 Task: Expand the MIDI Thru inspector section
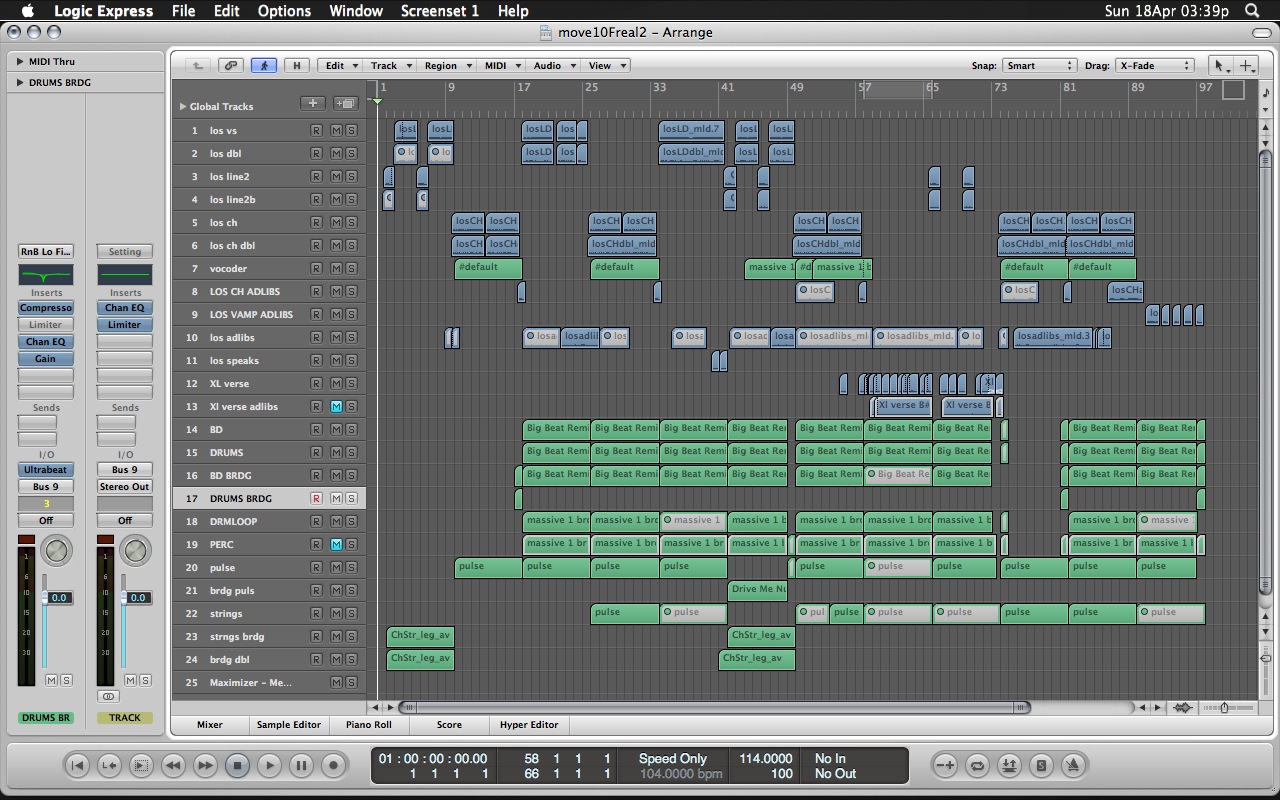[20, 62]
